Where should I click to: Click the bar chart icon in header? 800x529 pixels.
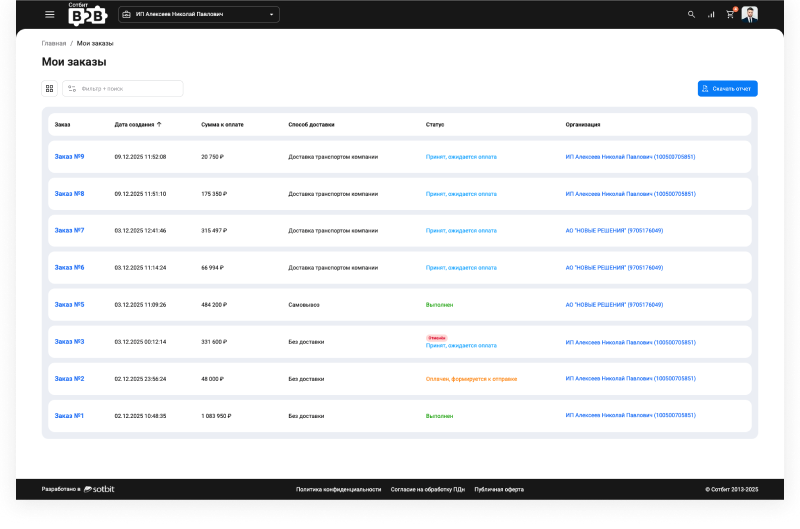pyautogui.click(x=711, y=15)
